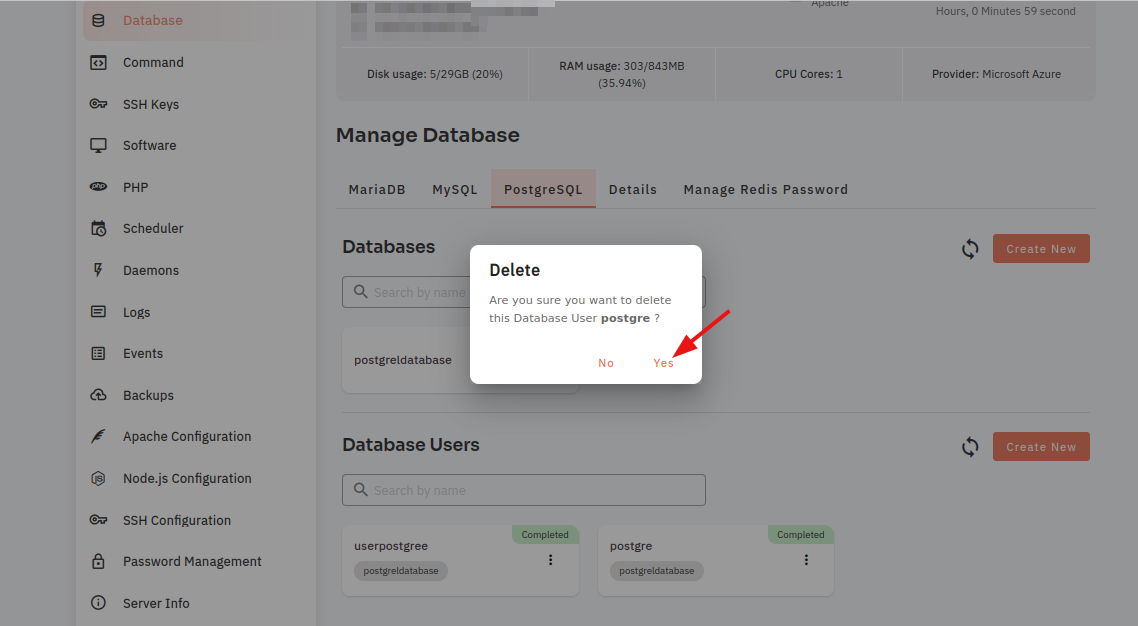This screenshot has width=1138, height=626.
Task: Click the Logs icon in the sidebar
Action: (98, 312)
